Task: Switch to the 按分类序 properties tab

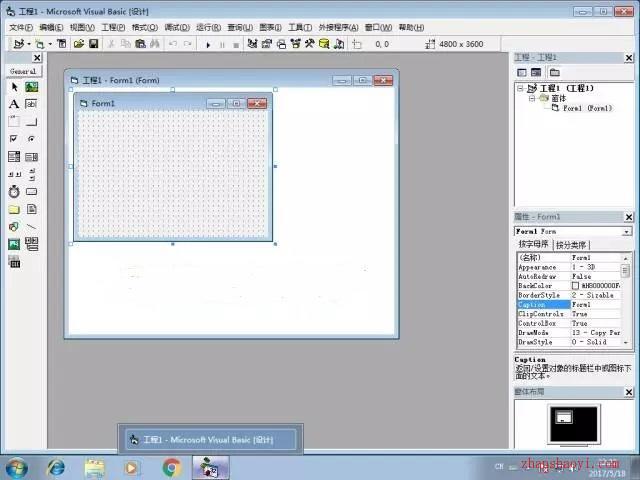Action: click(x=571, y=245)
